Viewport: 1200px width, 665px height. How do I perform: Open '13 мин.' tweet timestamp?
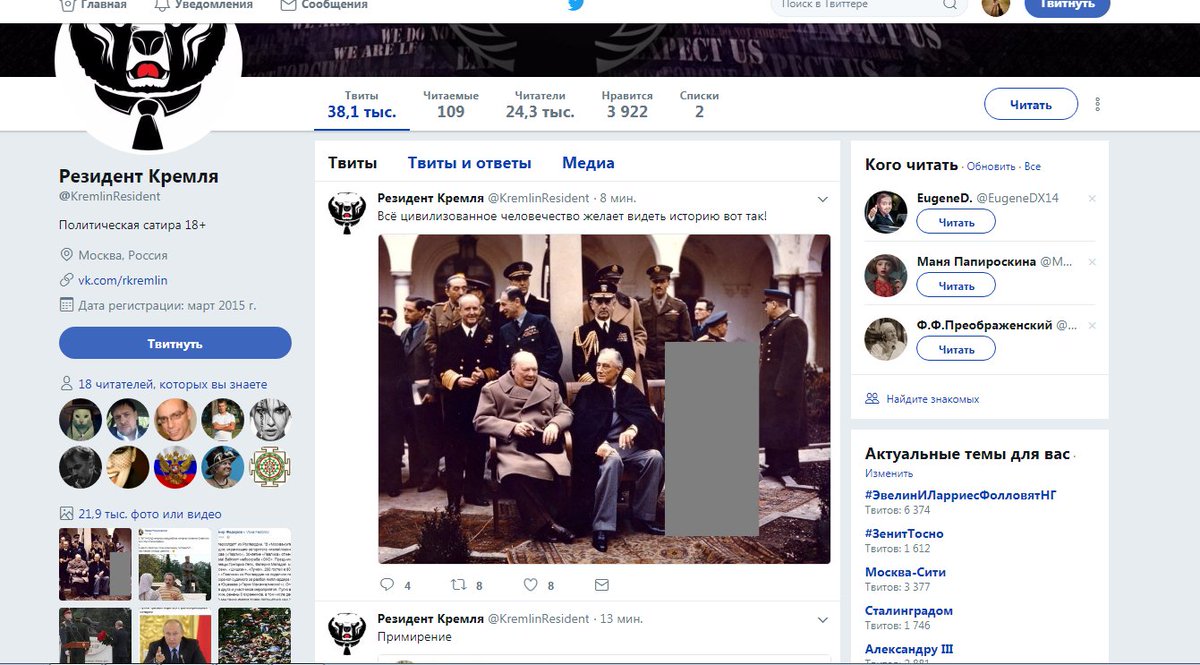(x=620, y=618)
